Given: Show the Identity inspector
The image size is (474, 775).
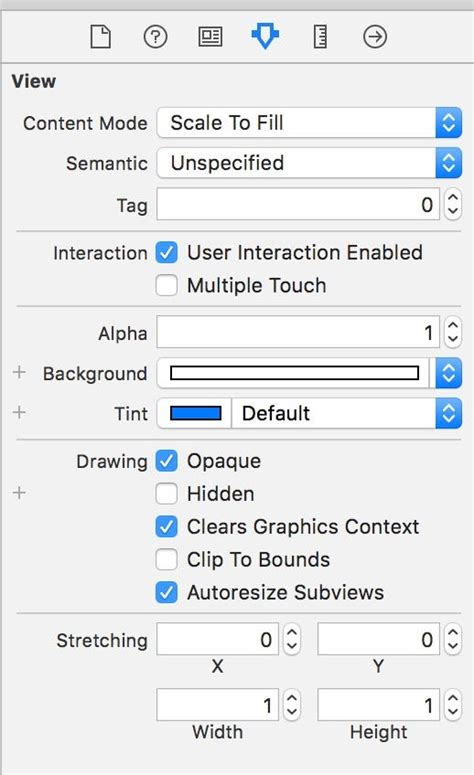Looking at the screenshot, I should (210, 37).
